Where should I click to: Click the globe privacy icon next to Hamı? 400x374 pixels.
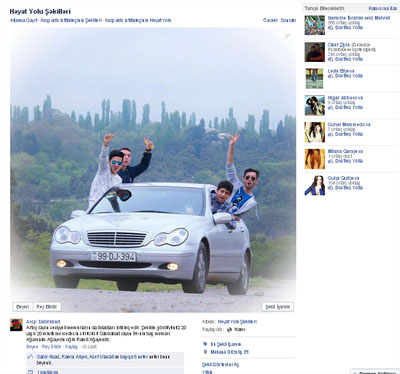pyautogui.click(x=229, y=330)
